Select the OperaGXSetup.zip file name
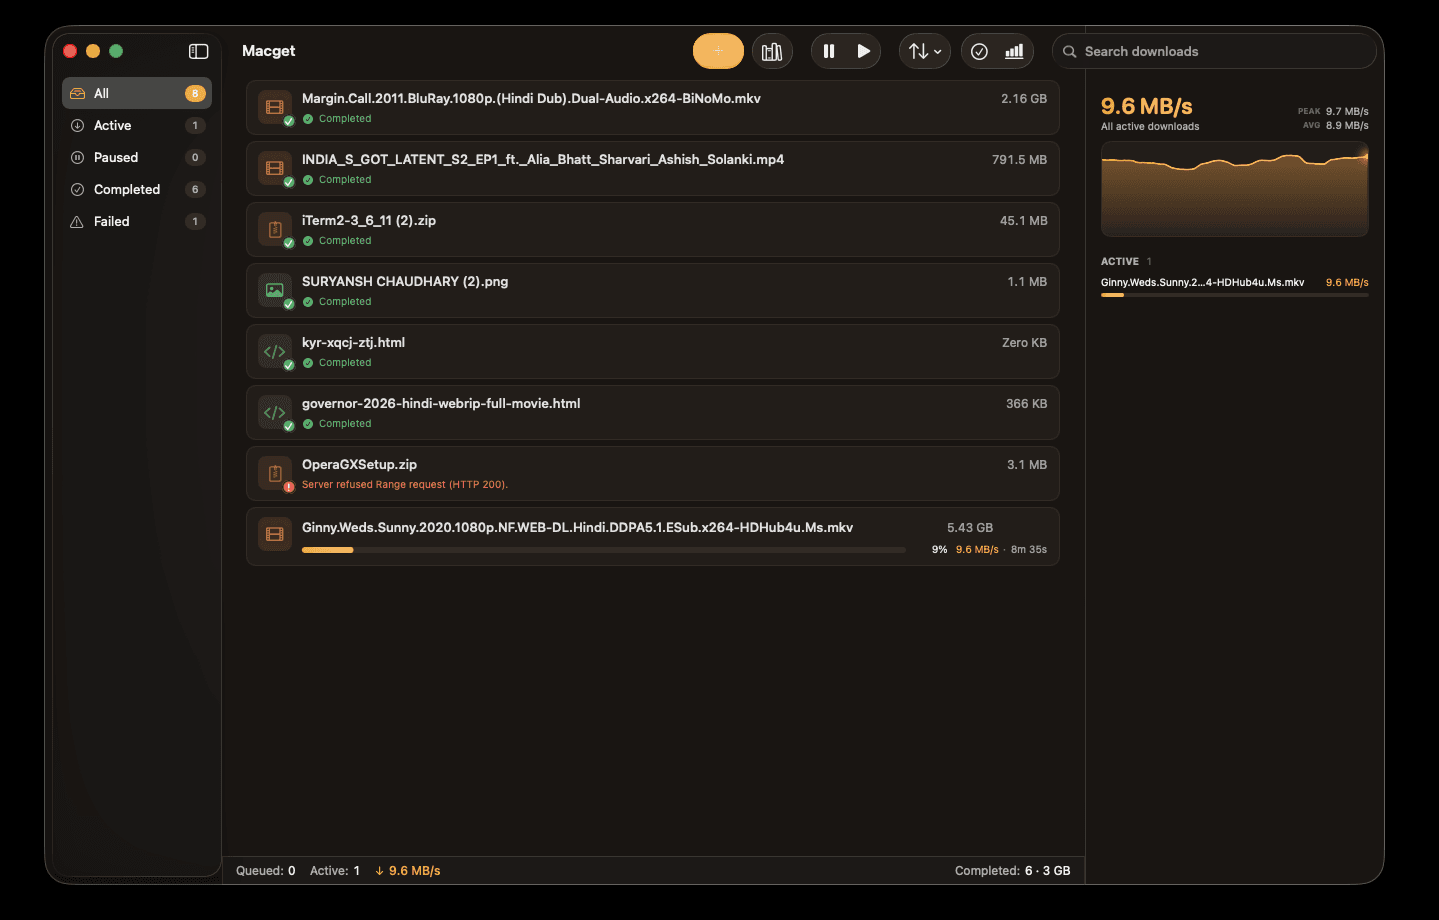The image size is (1439, 920). click(x=359, y=464)
